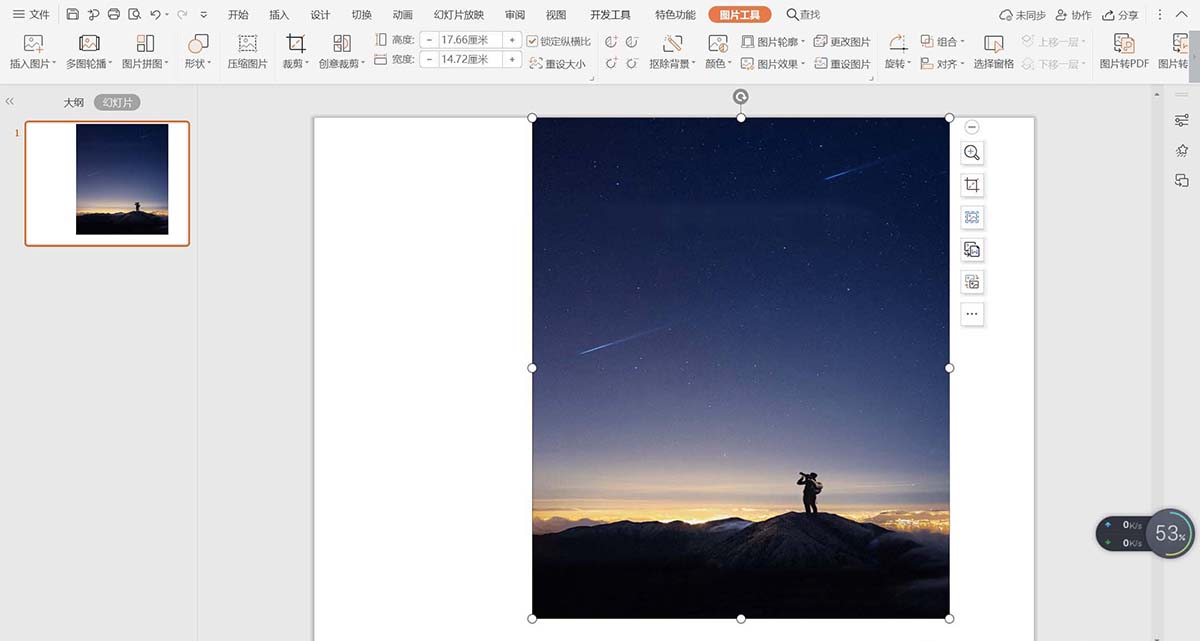This screenshot has height=641, width=1200.
Task: Click the 协作 collaborate button
Action: [1073, 15]
